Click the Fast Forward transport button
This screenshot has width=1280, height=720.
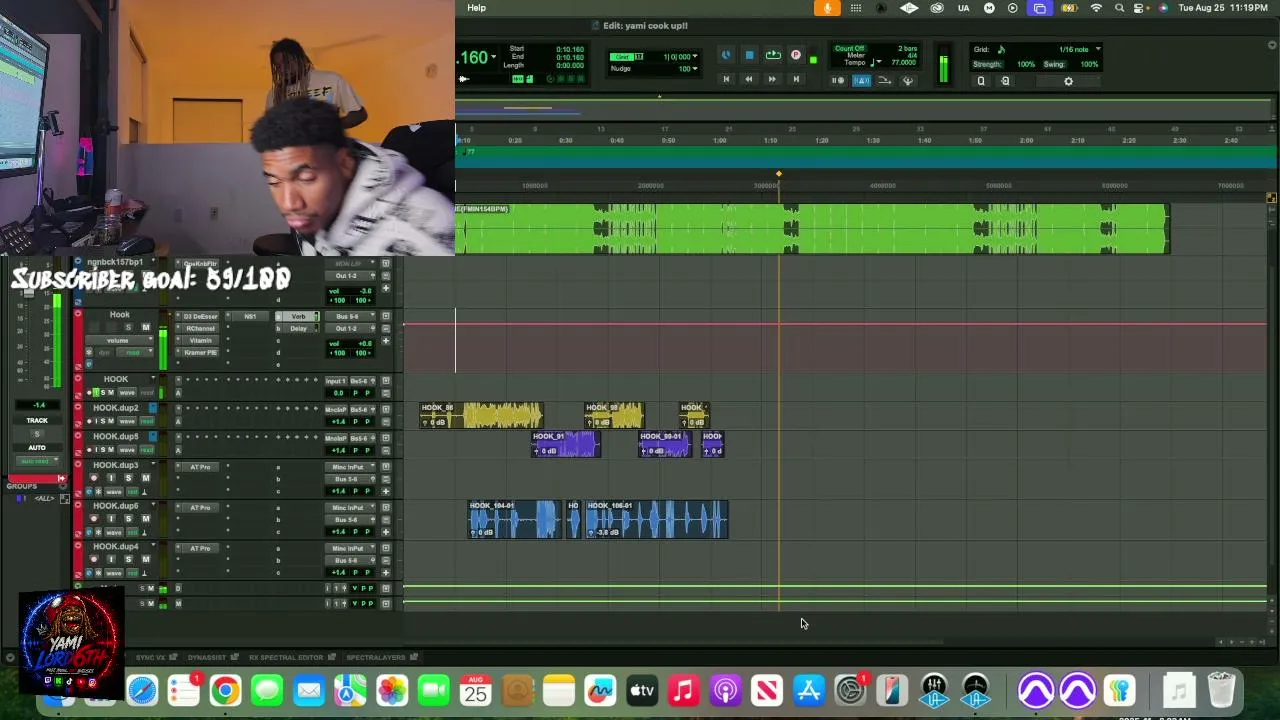coord(771,80)
